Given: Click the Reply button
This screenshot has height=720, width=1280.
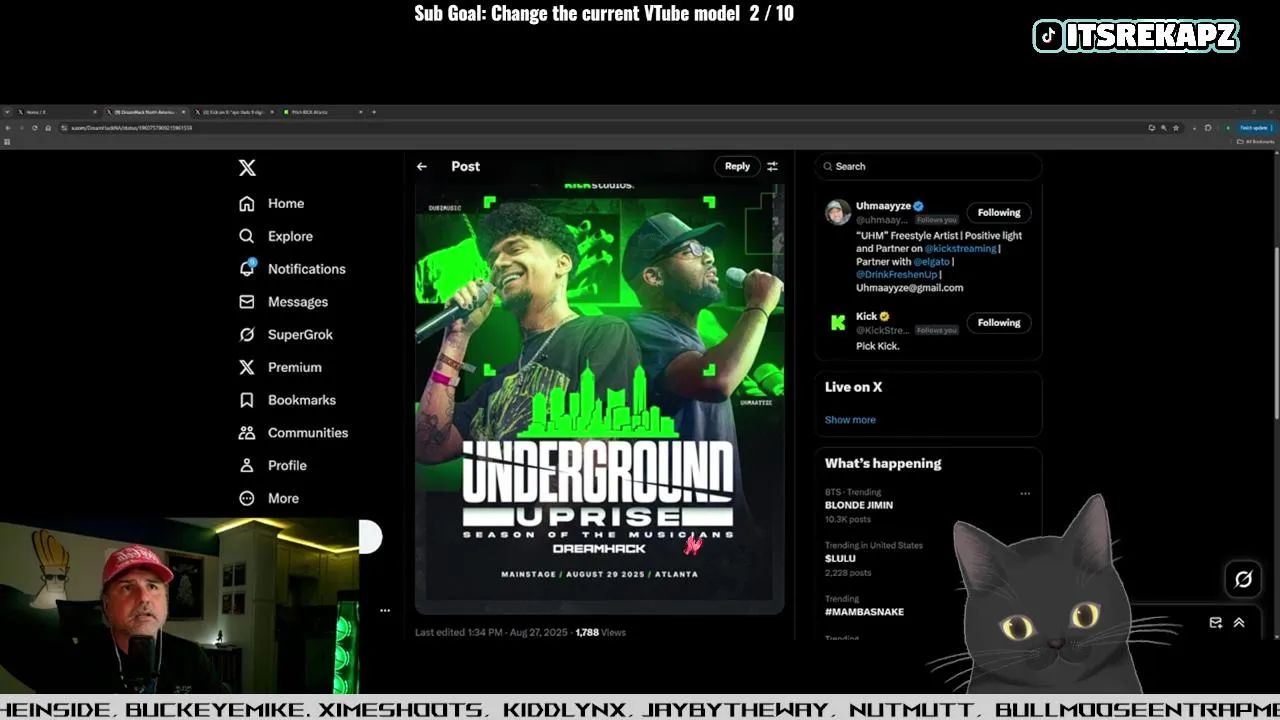Looking at the screenshot, I should click(x=737, y=166).
